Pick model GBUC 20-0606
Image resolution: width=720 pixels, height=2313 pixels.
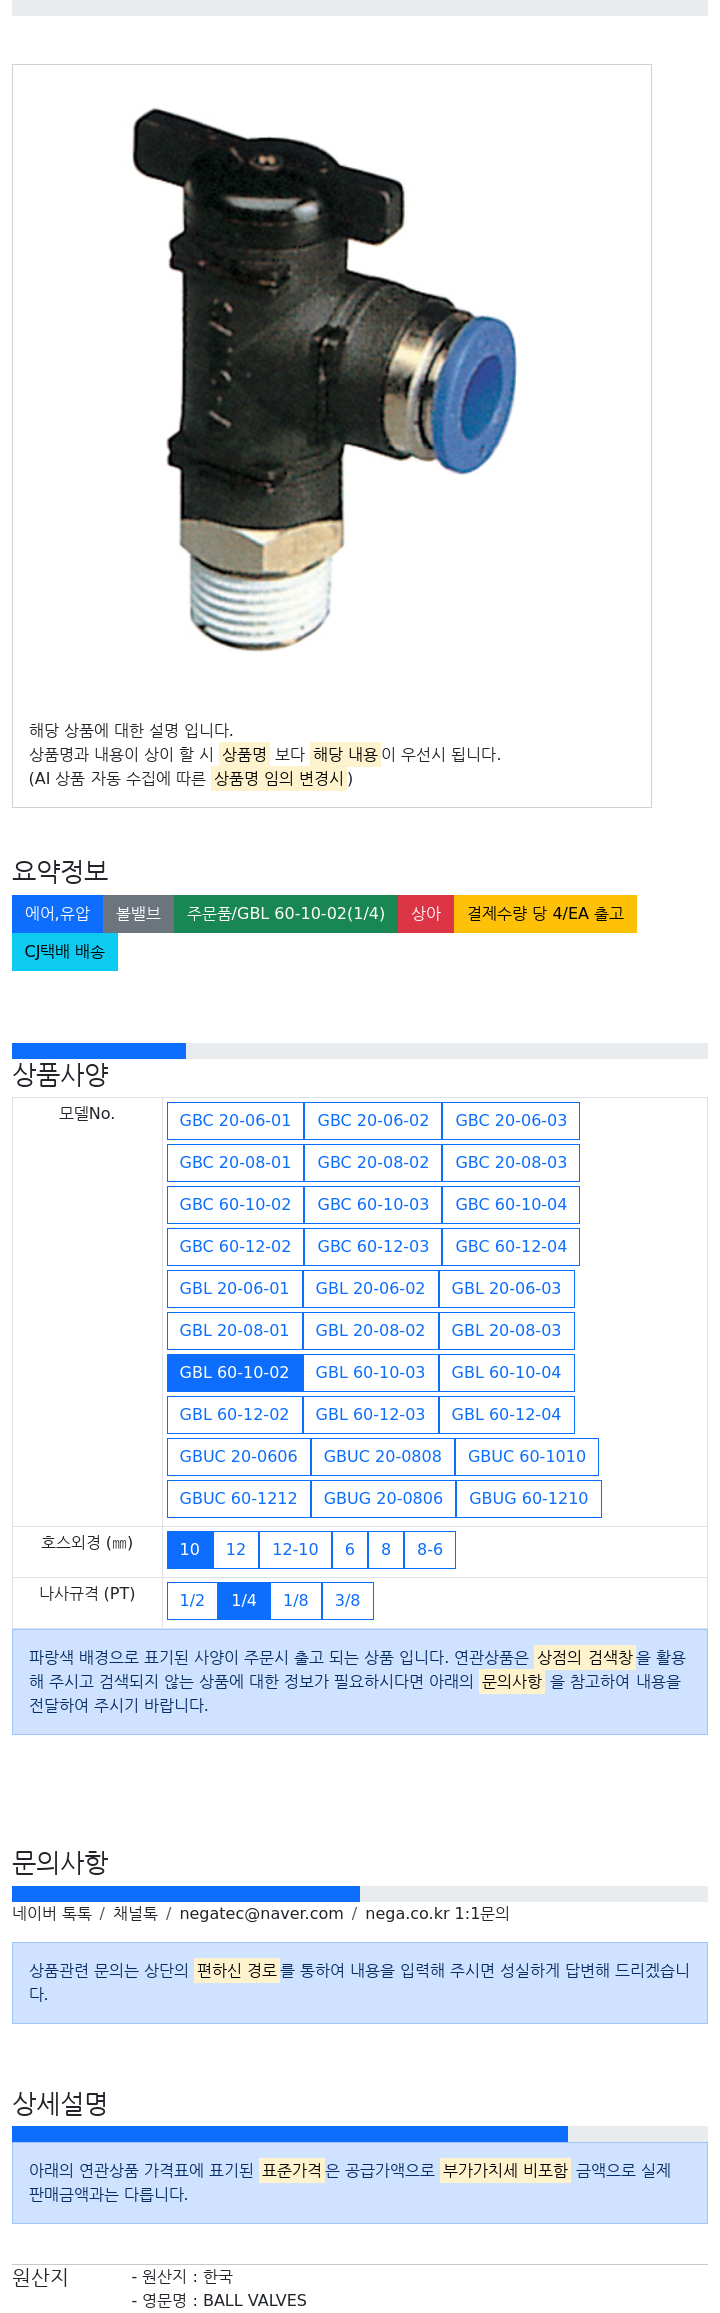coord(238,1457)
